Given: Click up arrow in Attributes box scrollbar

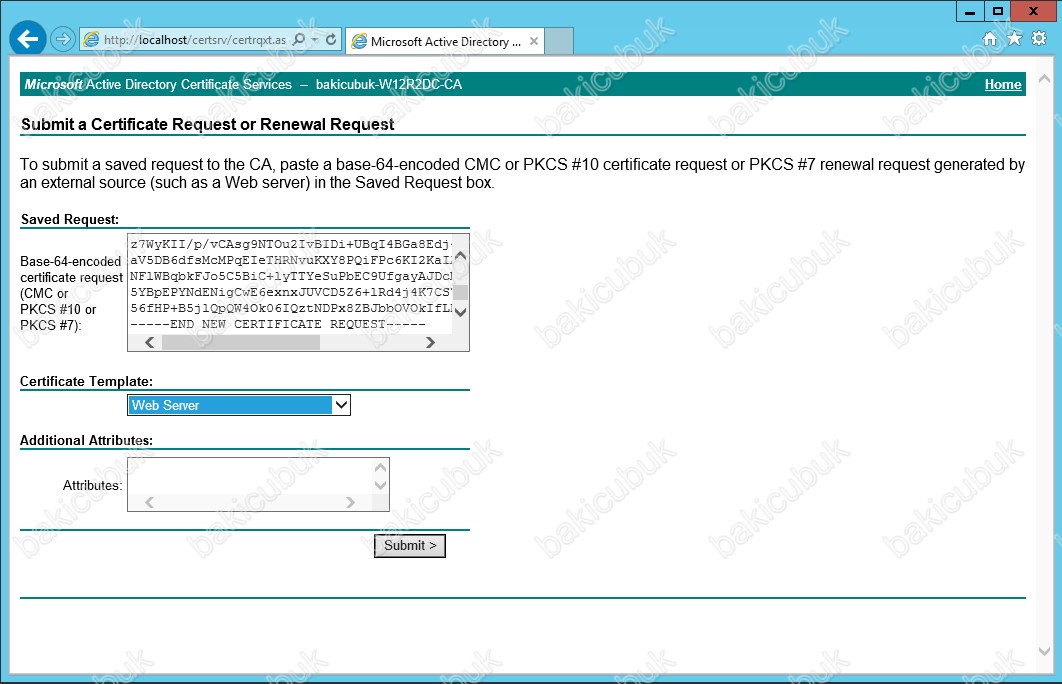Looking at the screenshot, I should pyautogui.click(x=381, y=467).
